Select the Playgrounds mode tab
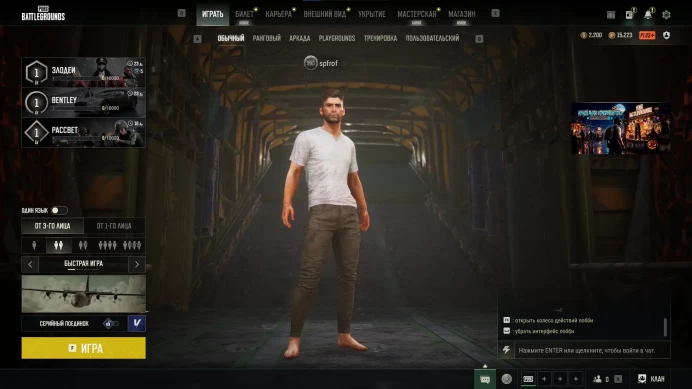Image resolution: width=692 pixels, height=389 pixels. [x=337, y=38]
